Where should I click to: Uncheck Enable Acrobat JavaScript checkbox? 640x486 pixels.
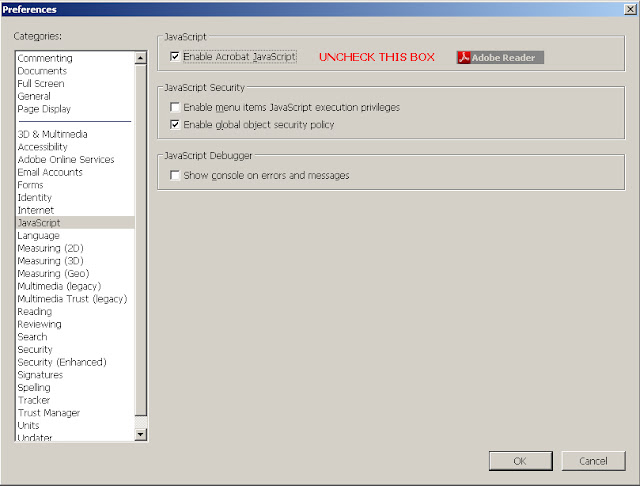coord(175,56)
